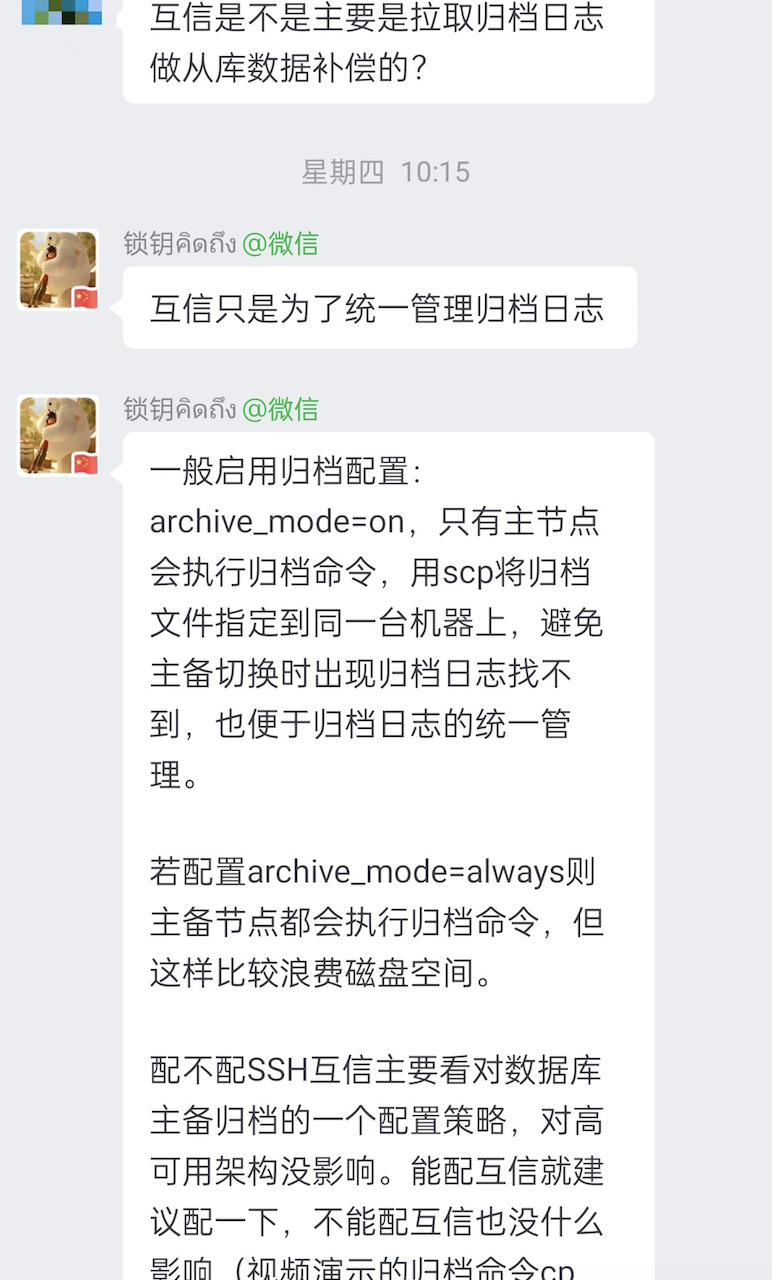
Task: Tap the line 配不配SSH互信主要看对数据库
Action: coord(376,1072)
